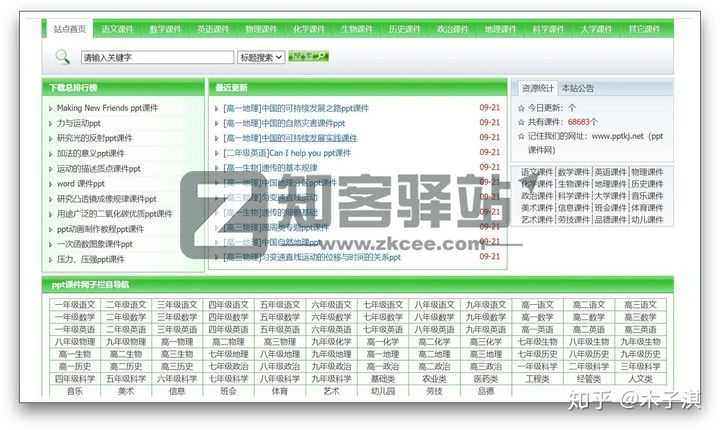Open the word 课件ppt link
Screen dimensions: 720x430
pos(81,183)
